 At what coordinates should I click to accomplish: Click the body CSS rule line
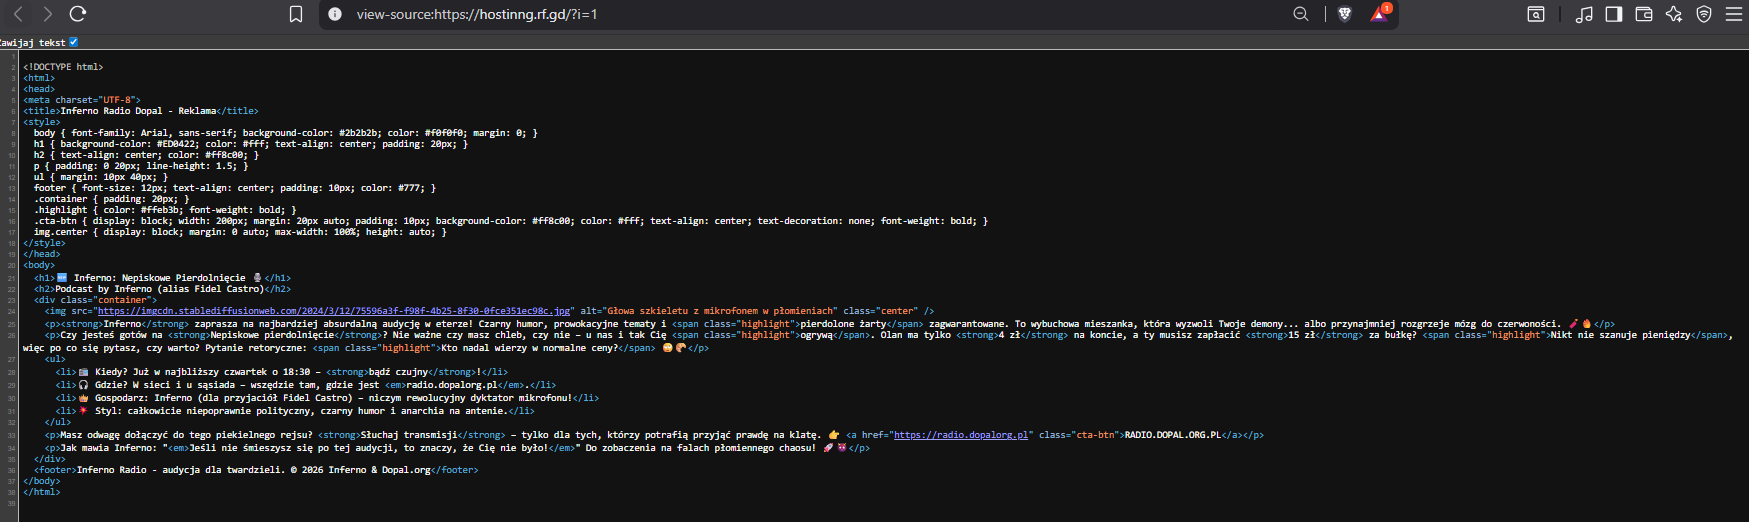(286, 133)
